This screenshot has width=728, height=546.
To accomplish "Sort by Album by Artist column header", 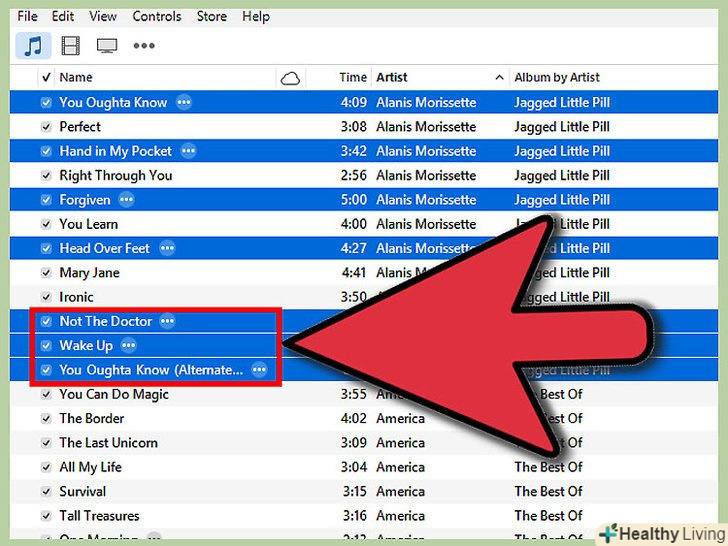I will [557, 77].
